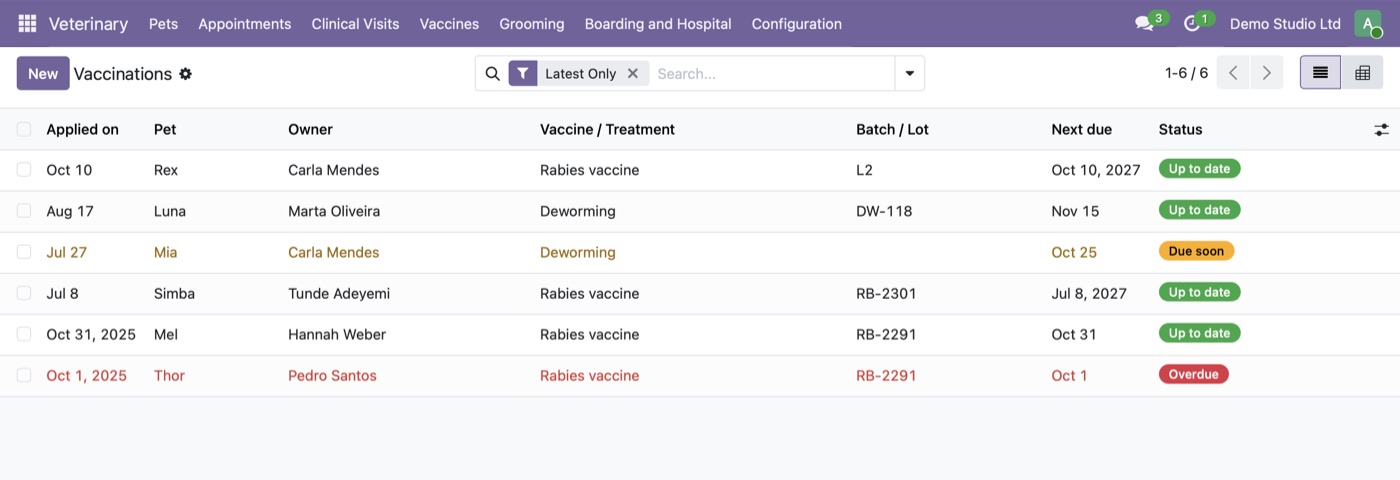Select the checkbox for Thor's row
This screenshot has height=480, width=1400.
tap(24, 375)
